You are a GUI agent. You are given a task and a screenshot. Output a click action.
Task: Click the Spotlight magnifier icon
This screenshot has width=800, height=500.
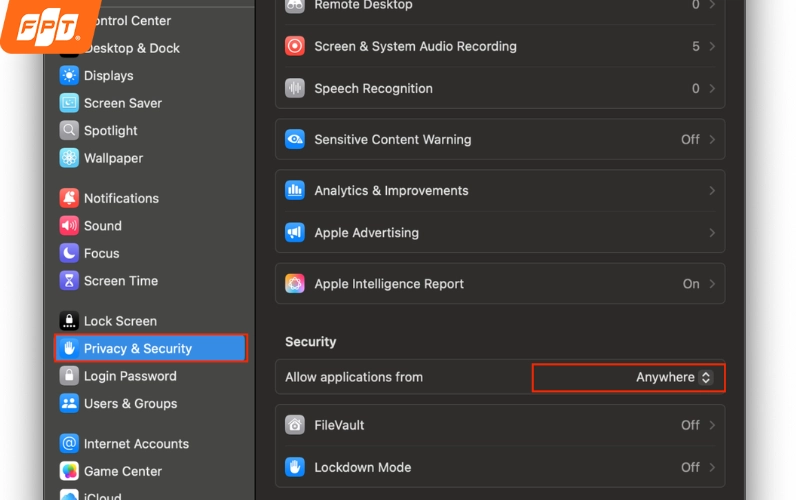pyautogui.click(x=69, y=131)
